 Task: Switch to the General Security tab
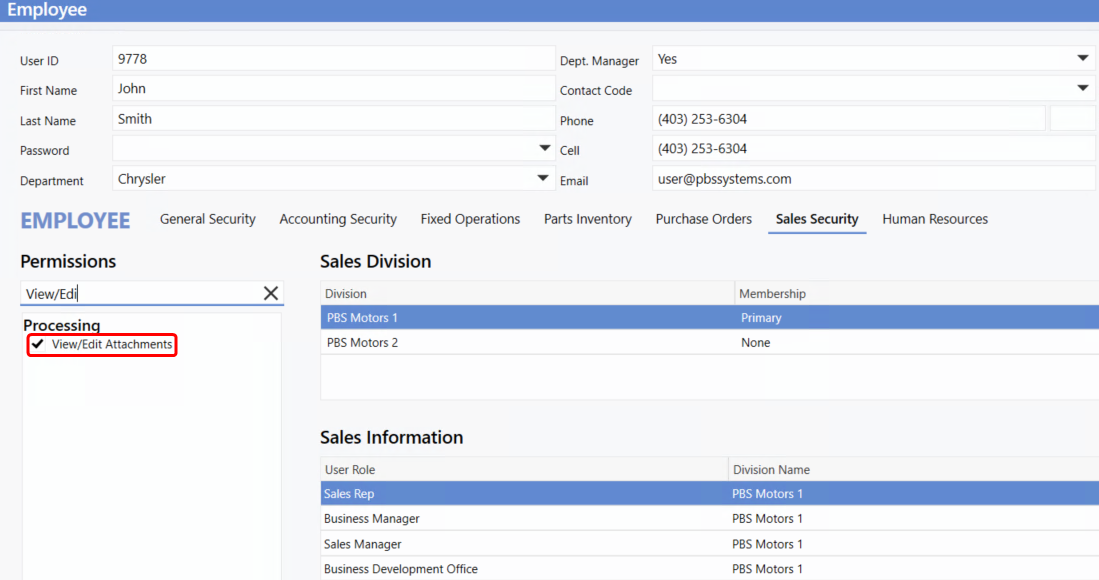coord(207,219)
